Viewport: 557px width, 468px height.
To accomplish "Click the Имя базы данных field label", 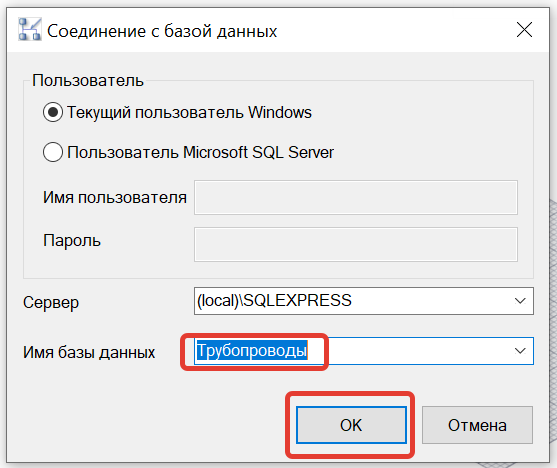I will 89,353.
